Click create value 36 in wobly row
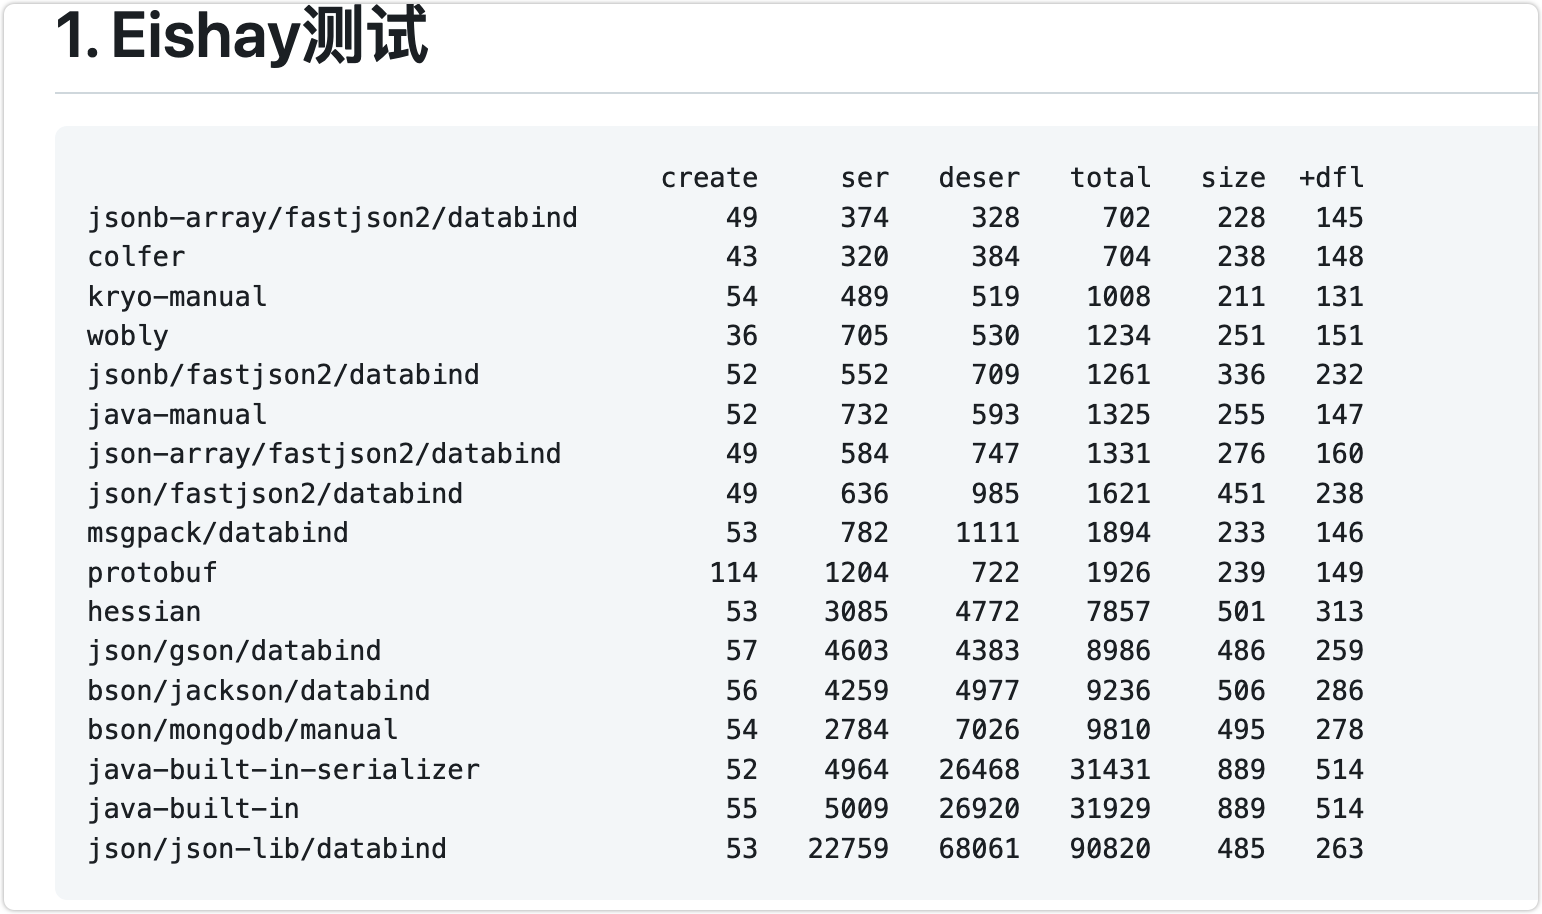The image size is (1542, 914). [x=741, y=336]
